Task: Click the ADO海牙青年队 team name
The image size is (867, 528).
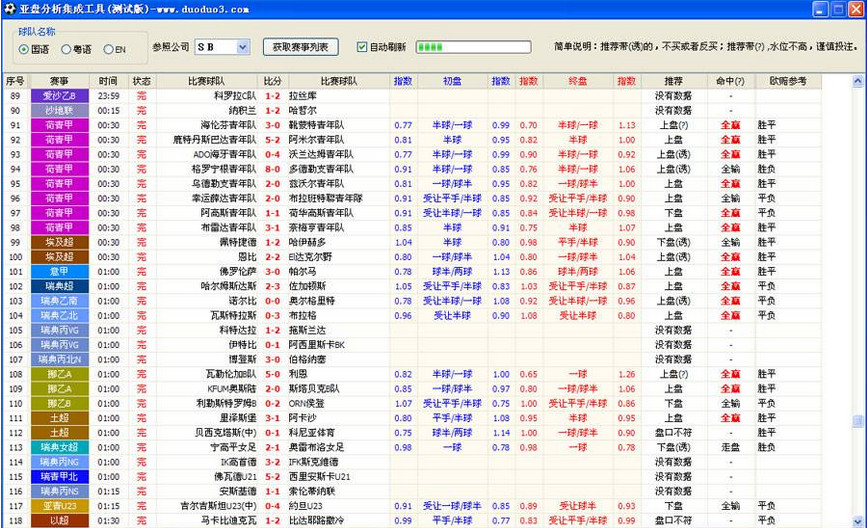Action: click(224, 154)
